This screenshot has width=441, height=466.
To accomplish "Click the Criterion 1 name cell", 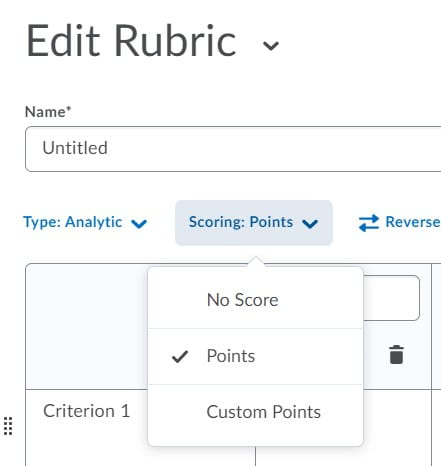I will point(87,428).
